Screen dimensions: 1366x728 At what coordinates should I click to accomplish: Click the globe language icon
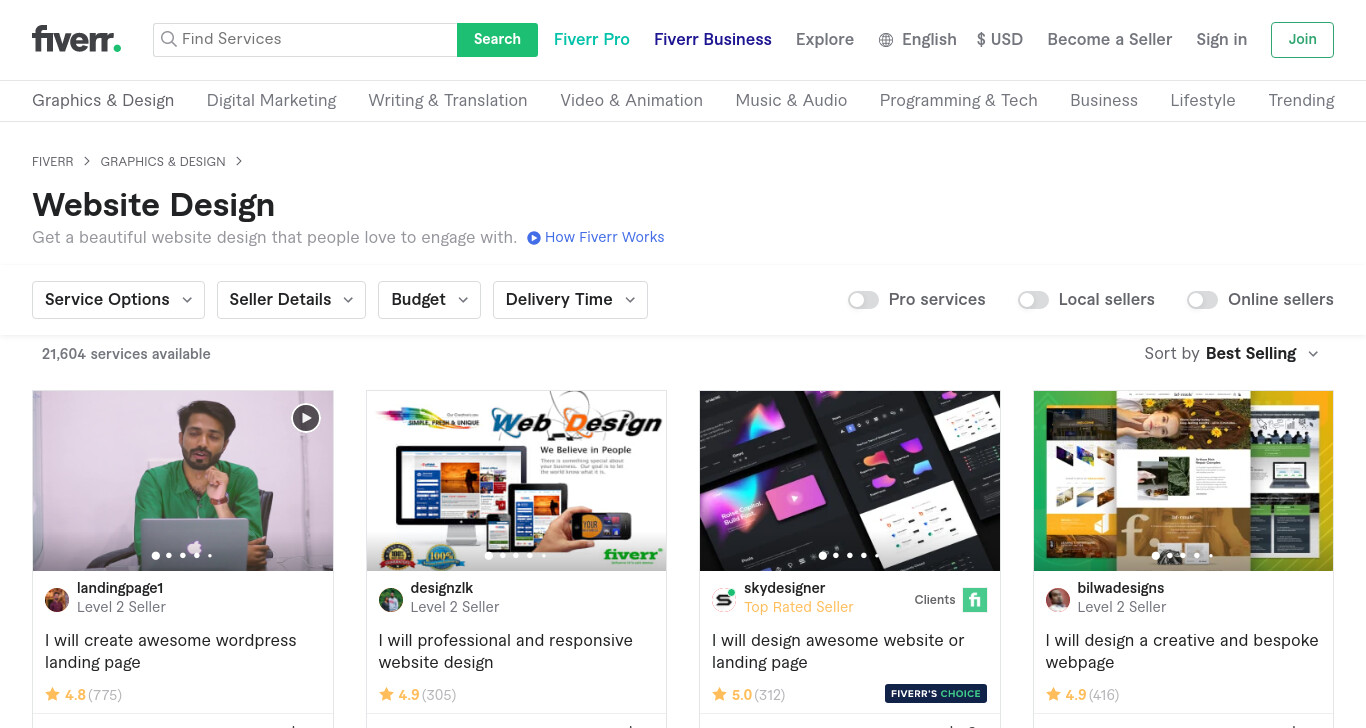pos(886,40)
